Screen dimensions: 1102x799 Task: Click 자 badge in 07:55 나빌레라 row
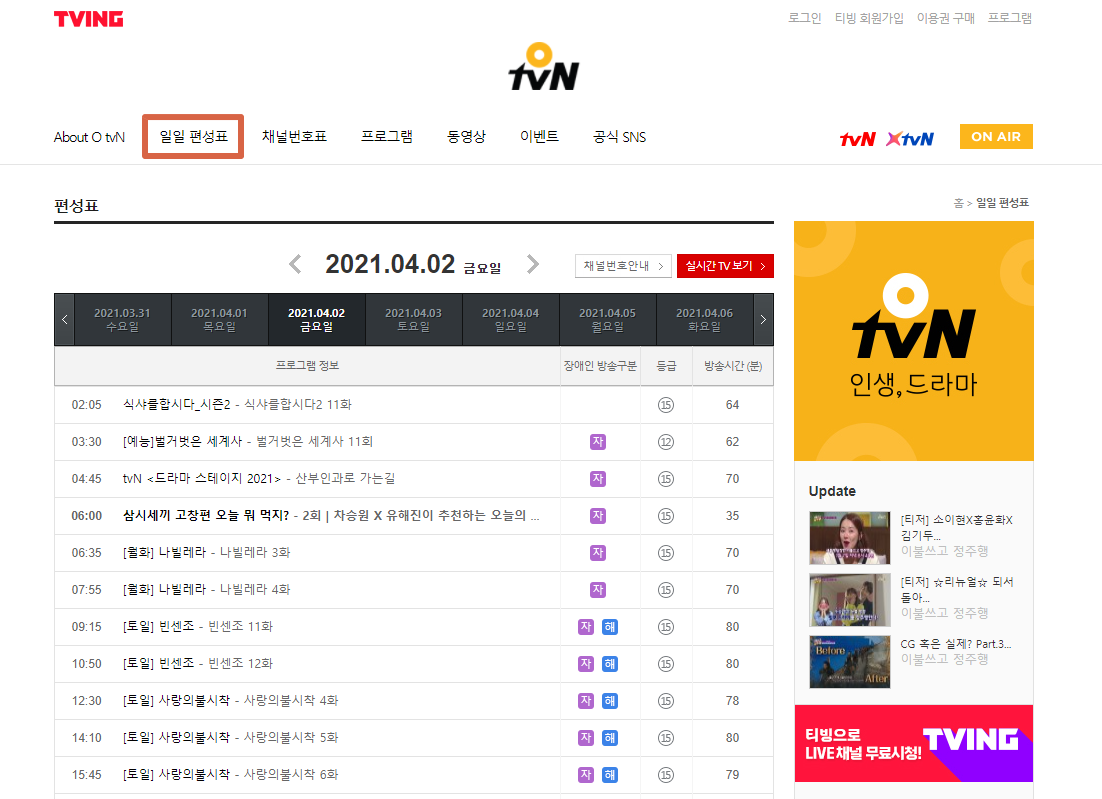597,590
